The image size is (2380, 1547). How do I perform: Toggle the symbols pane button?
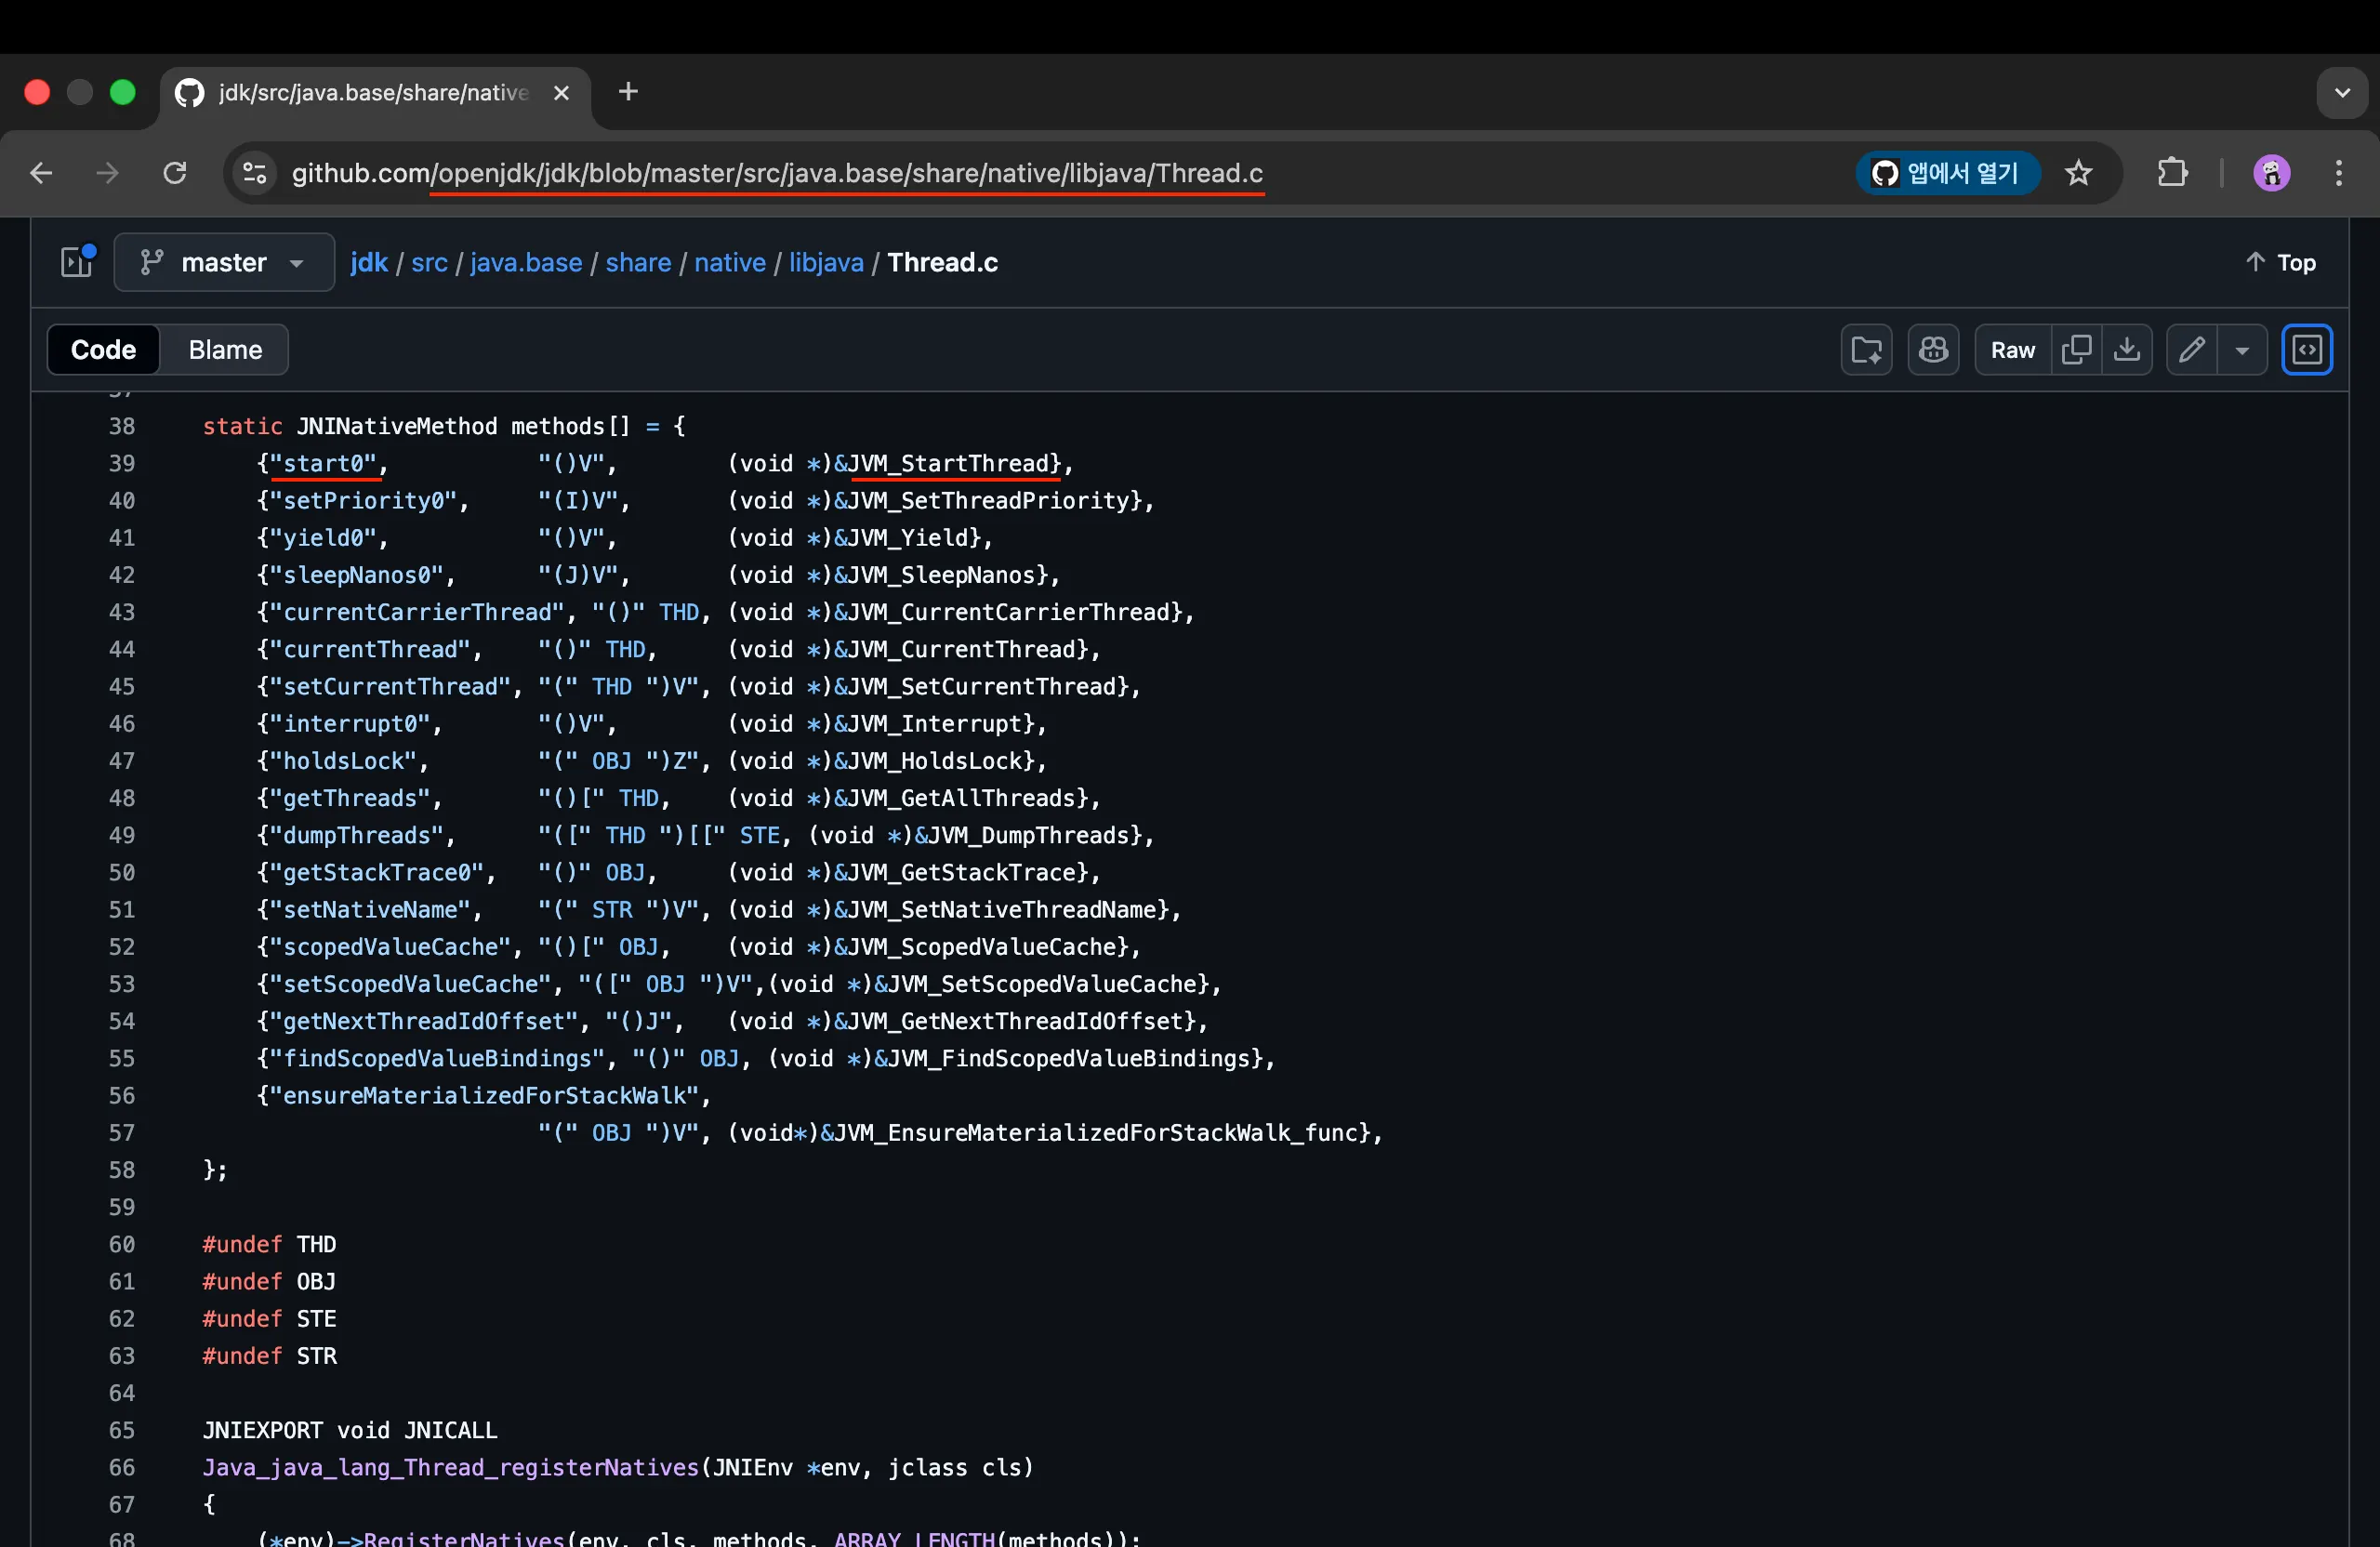pos(2307,350)
